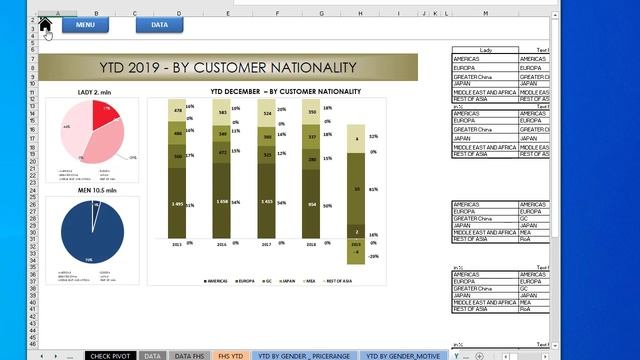
Task: Click the blue DATA button
Action: 160,25
